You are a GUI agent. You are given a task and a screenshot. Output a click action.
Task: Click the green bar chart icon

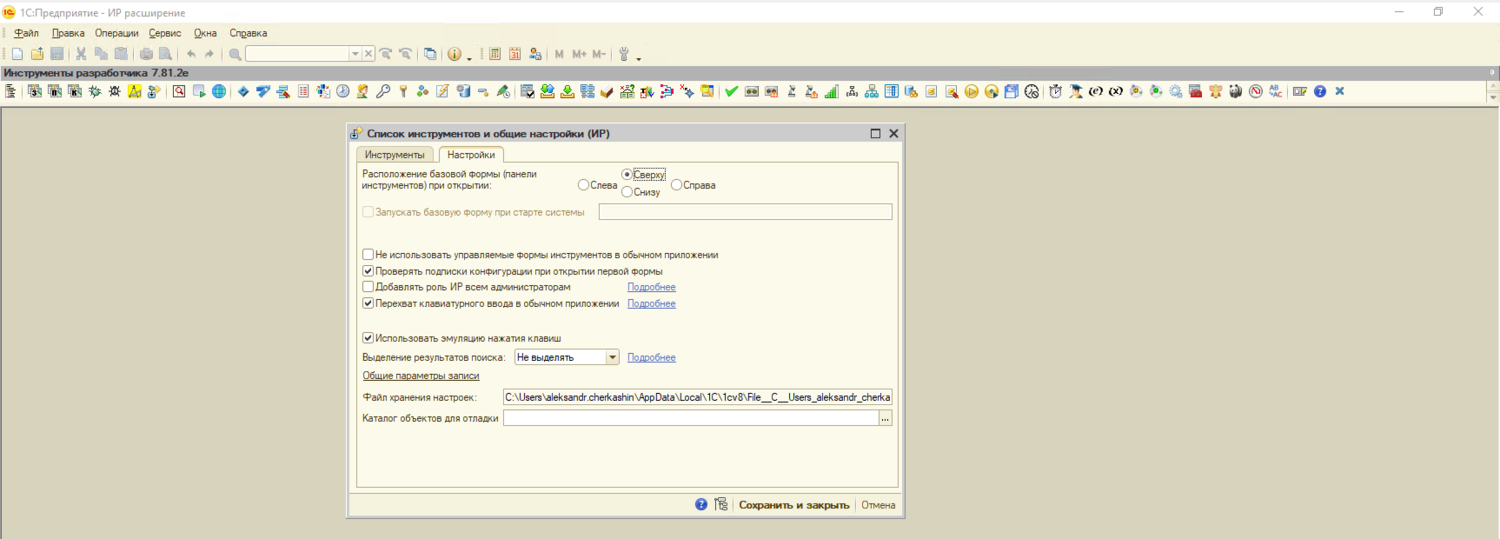coord(830,91)
